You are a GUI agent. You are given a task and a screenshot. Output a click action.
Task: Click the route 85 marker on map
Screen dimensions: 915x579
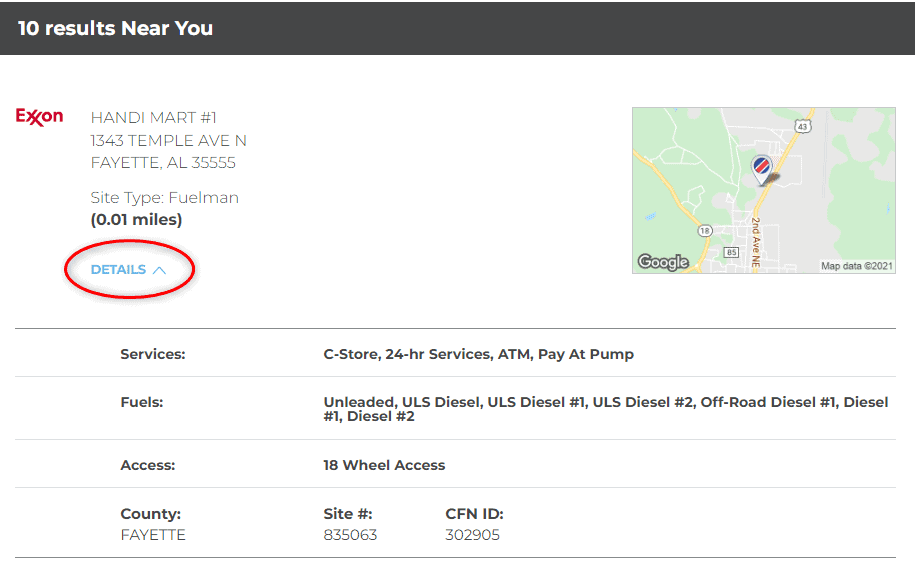point(731,252)
